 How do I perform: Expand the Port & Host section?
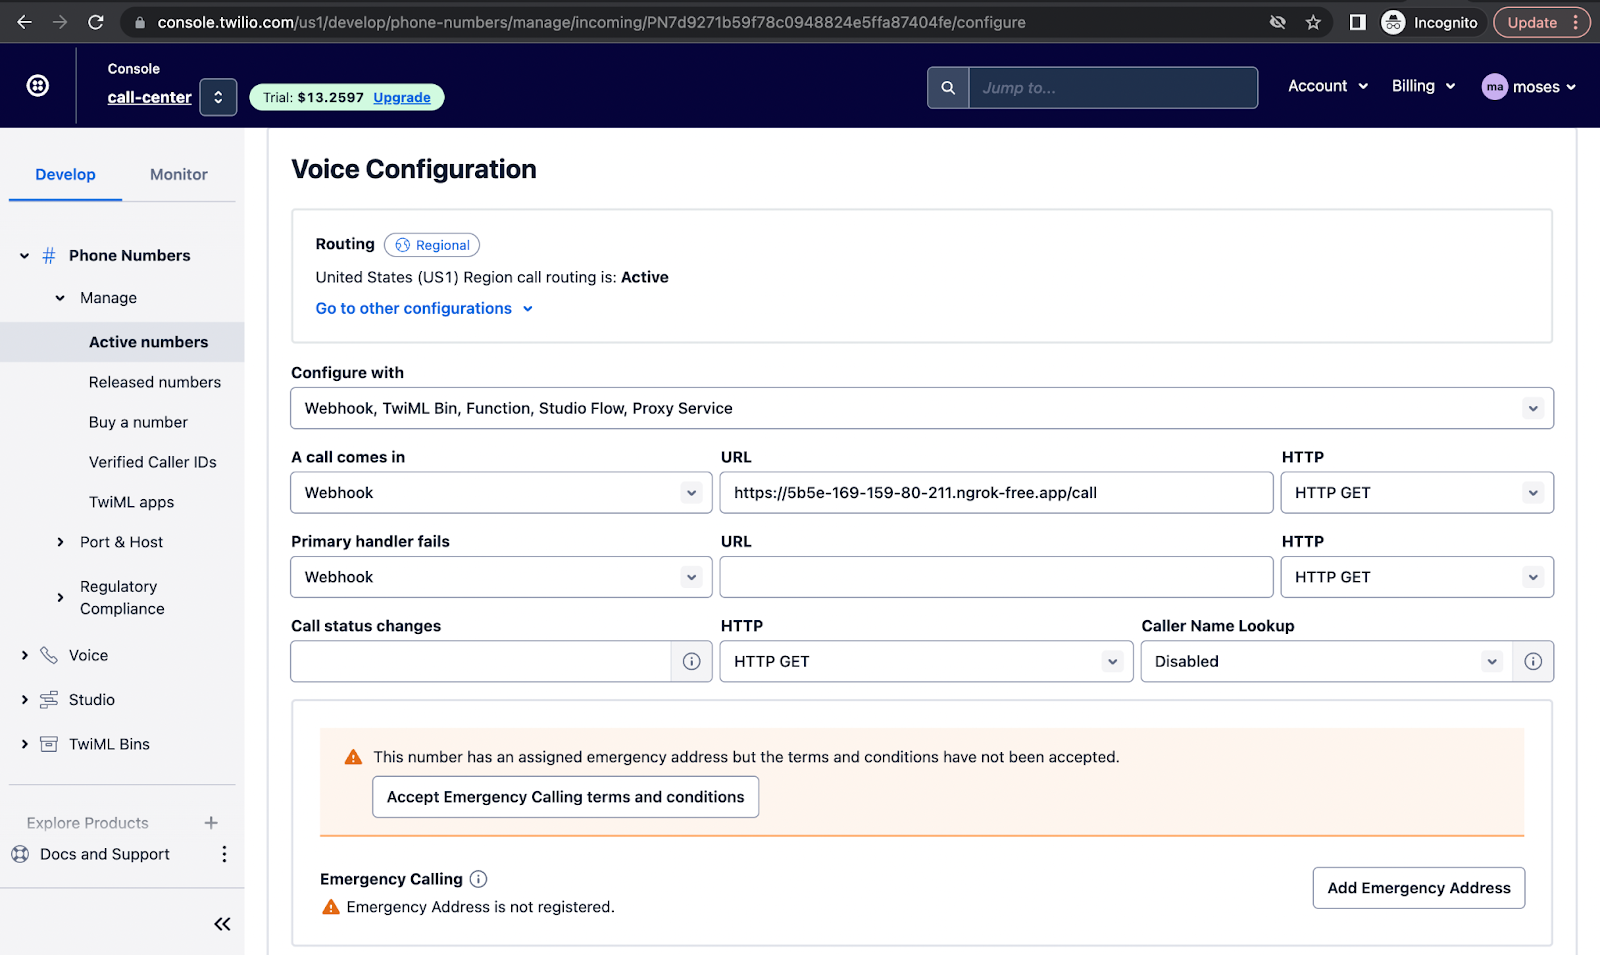click(x=60, y=542)
